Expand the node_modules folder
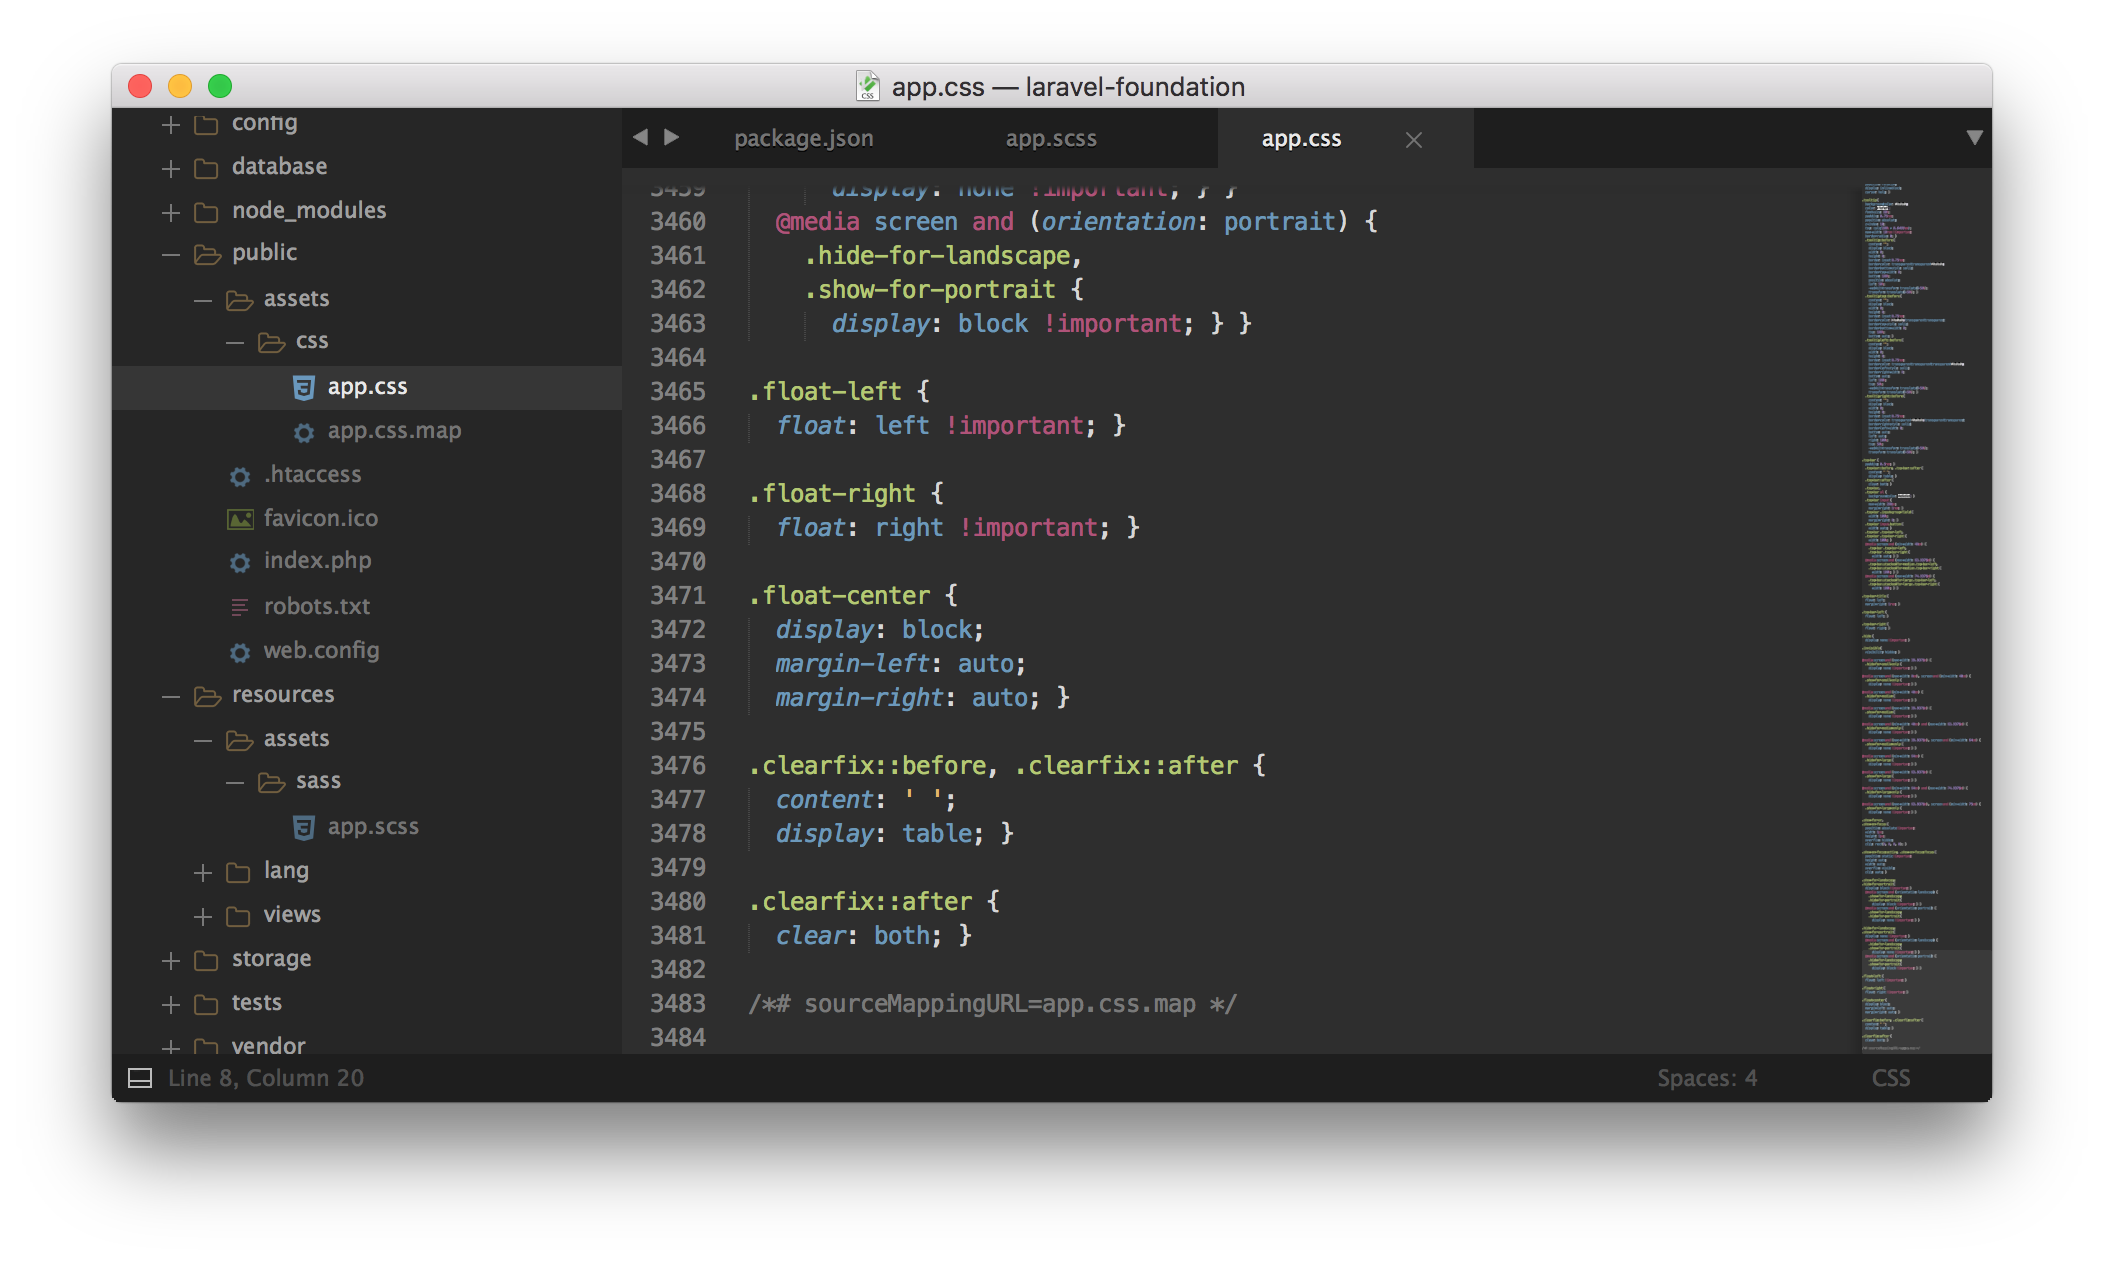The width and height of the screenshot is (2104, 1262). [171, 212]
